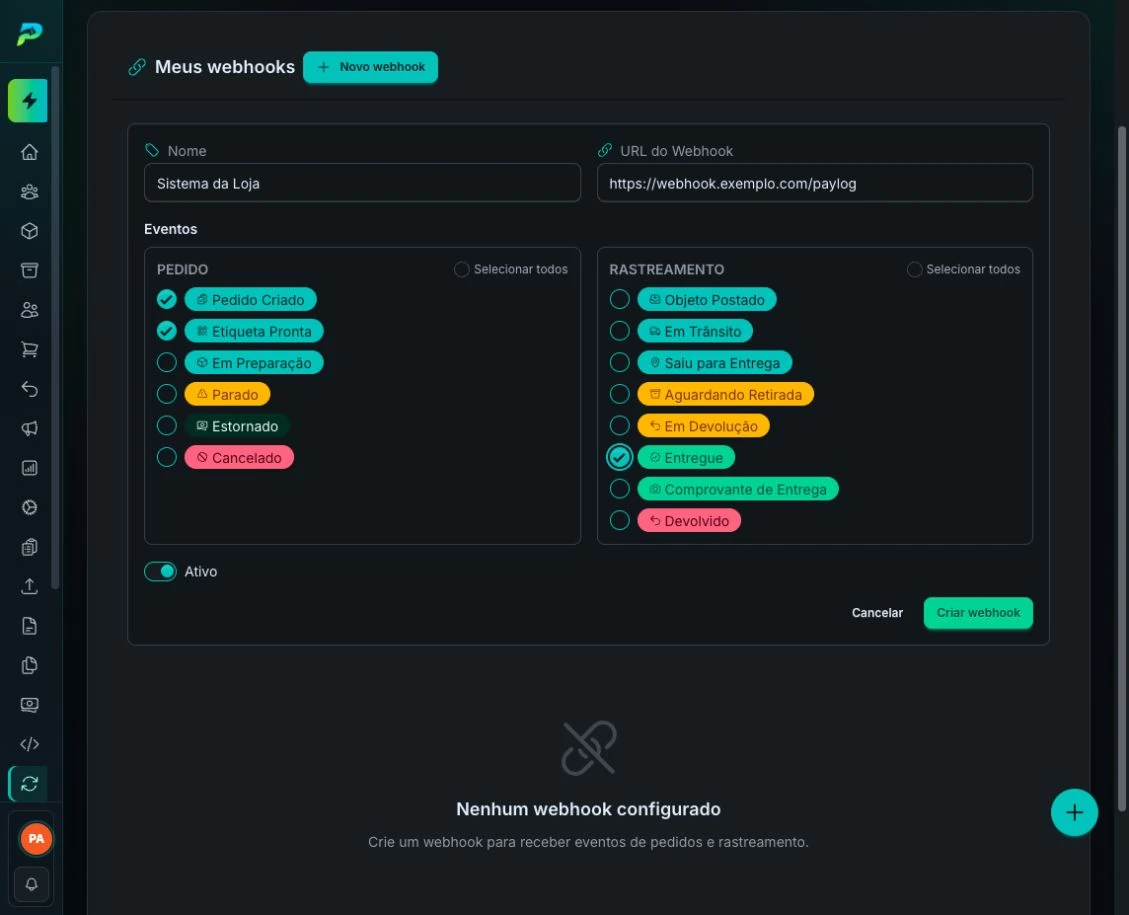Check the Devolvido event
The height and width of the screenshot is (915, 1129).
point(619,520)
